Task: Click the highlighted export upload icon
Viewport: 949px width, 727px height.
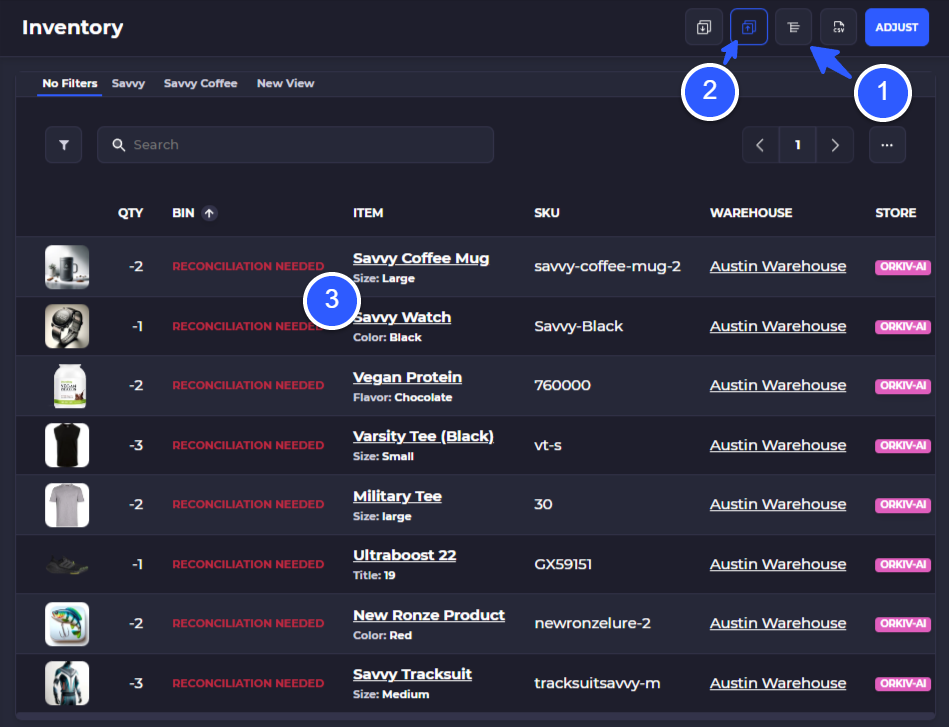Action: 749,27
